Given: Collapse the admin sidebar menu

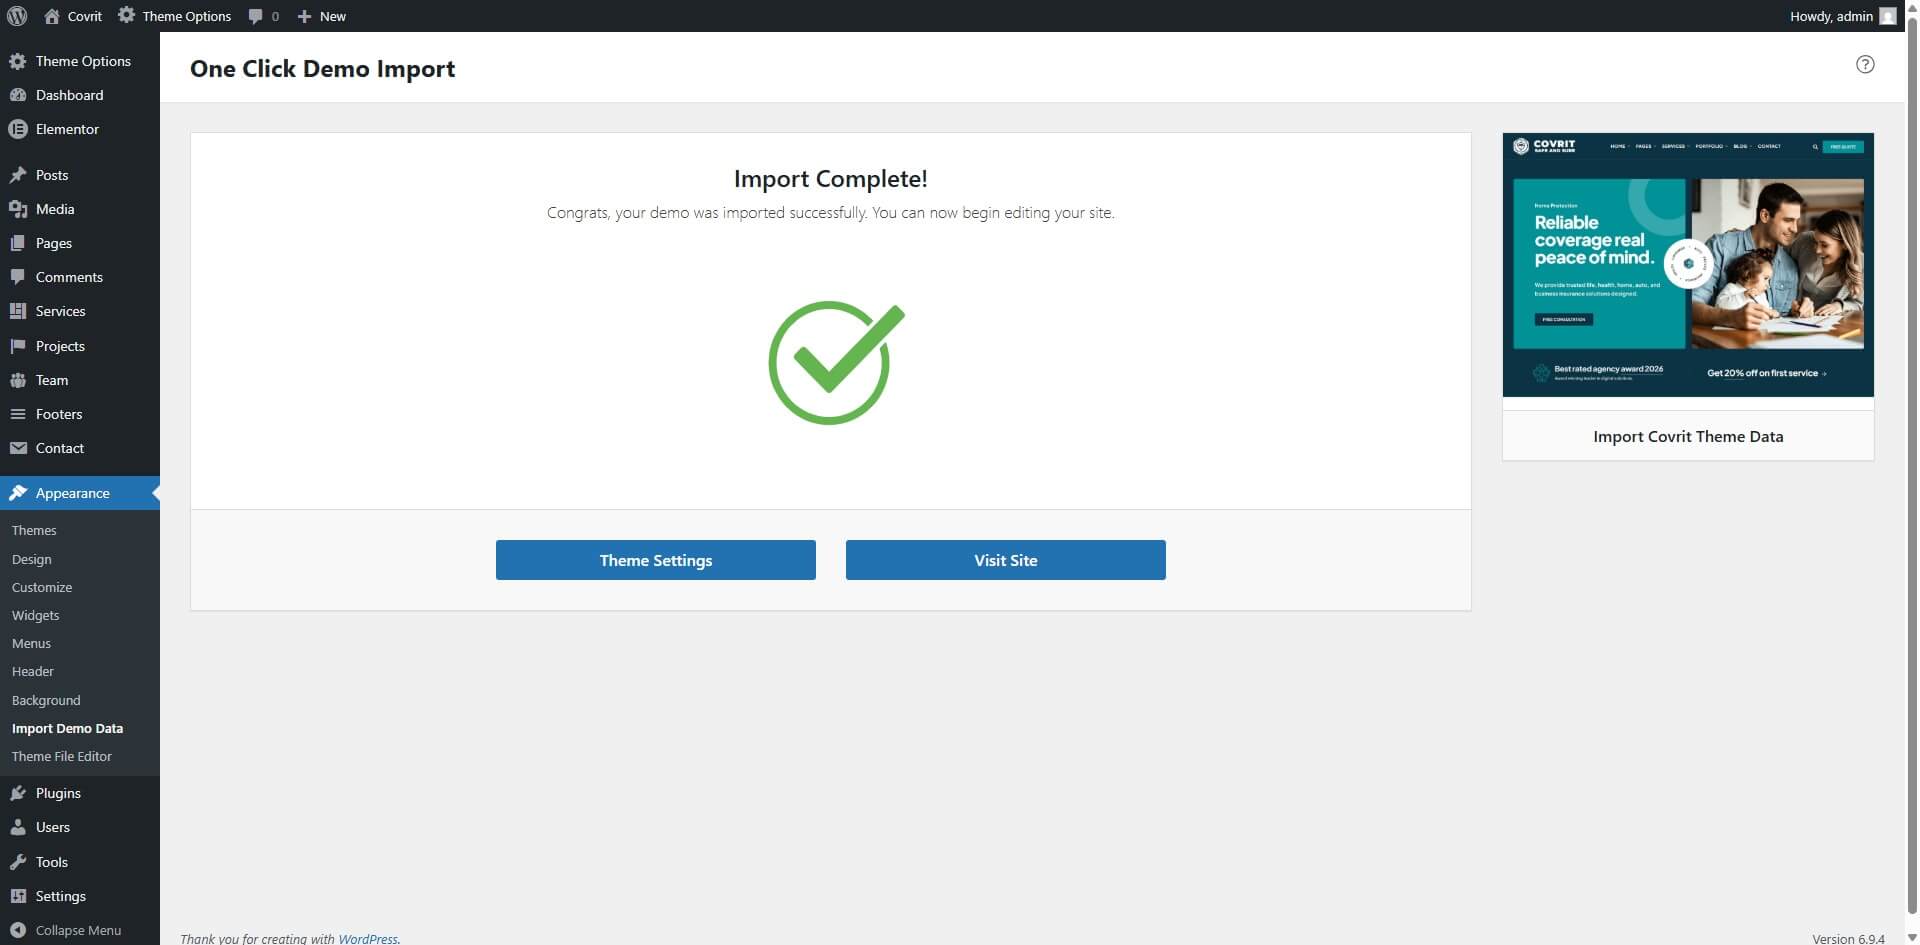Looking at the screenshot, I should point(67,930).
